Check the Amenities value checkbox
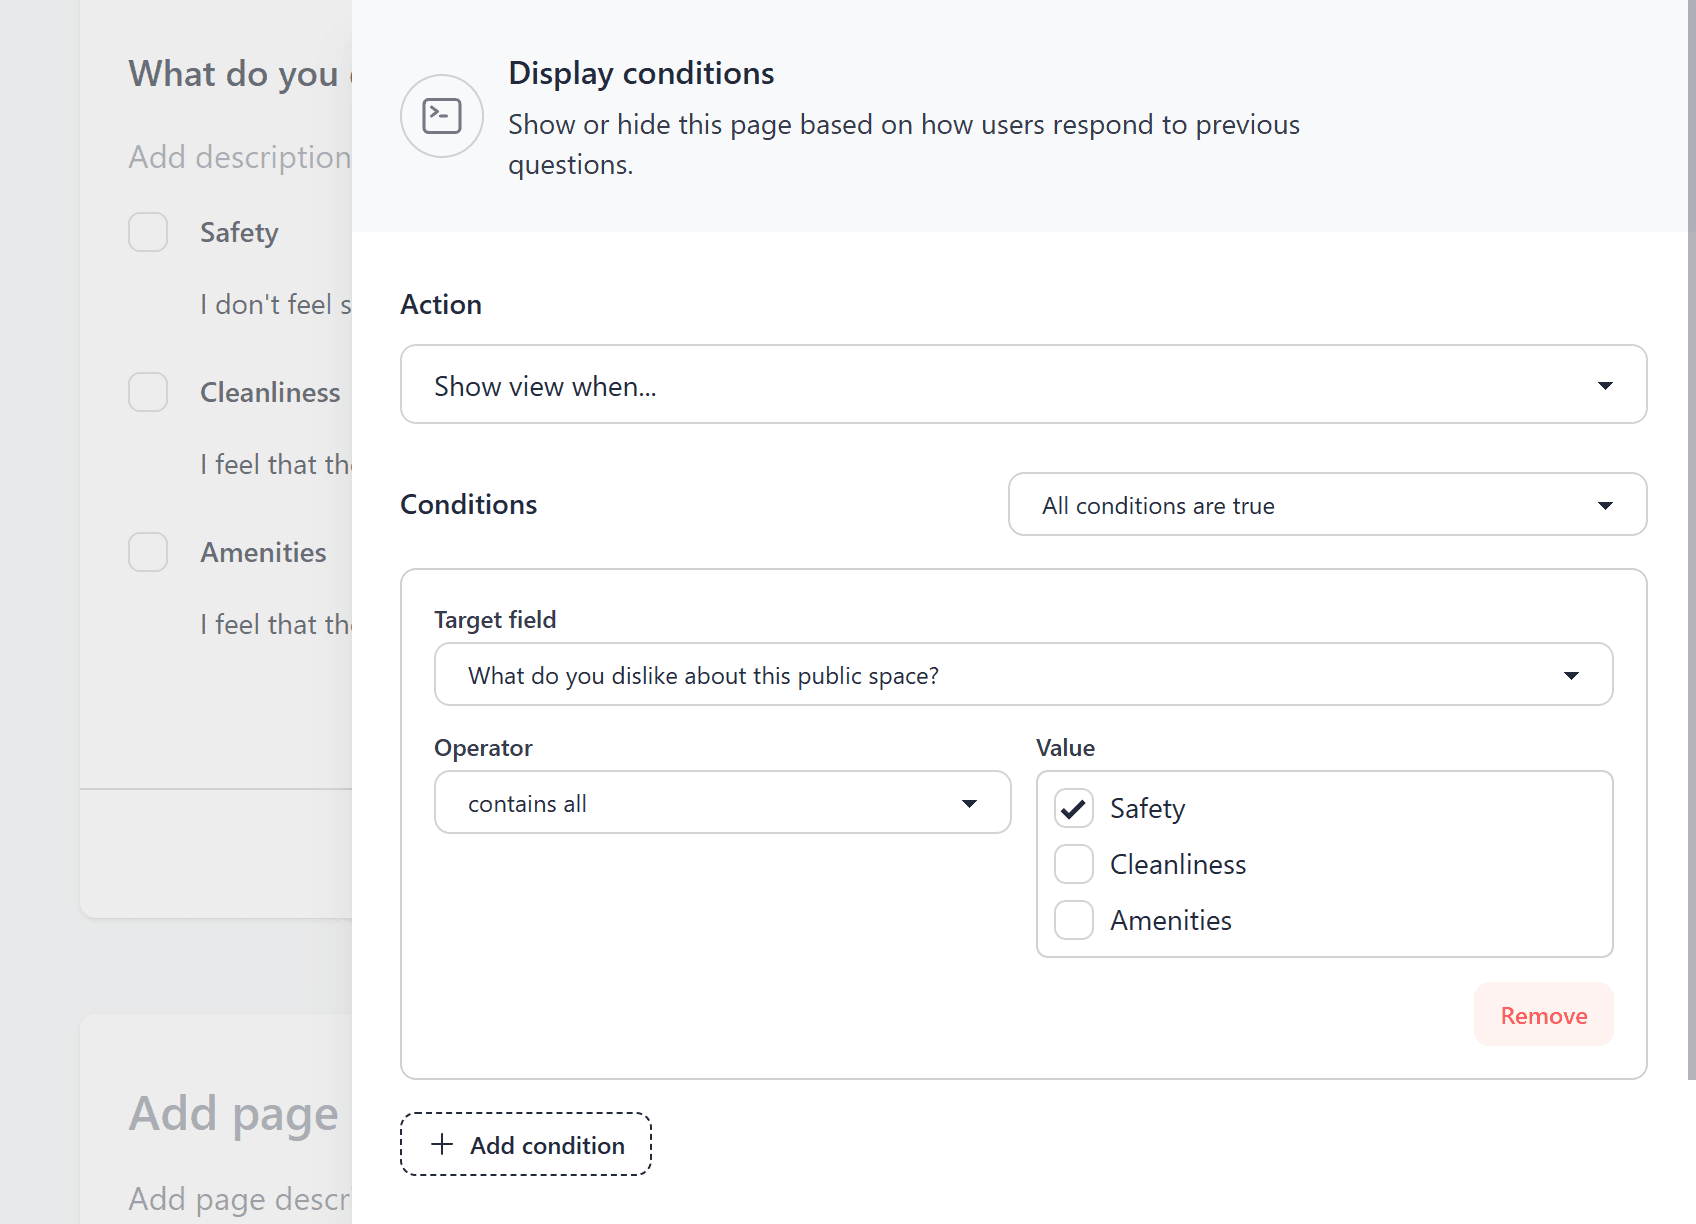 [1074, 920]
